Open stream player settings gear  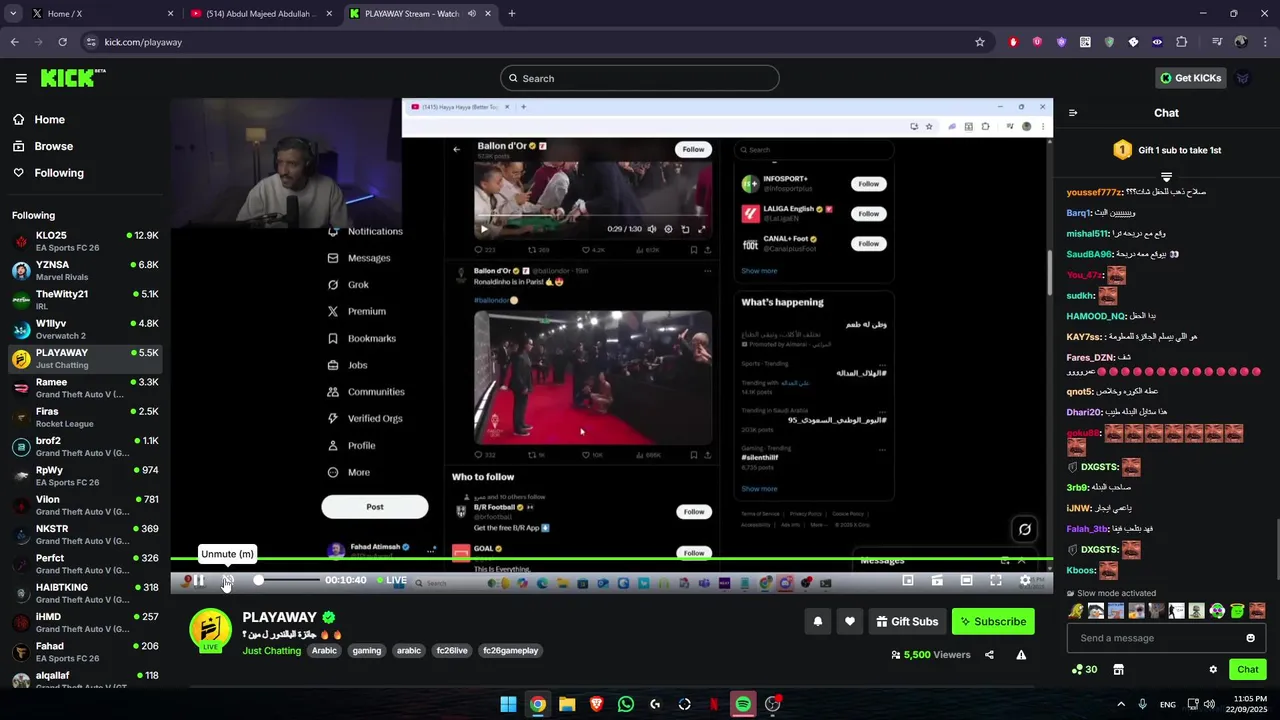coord(1025,580)
